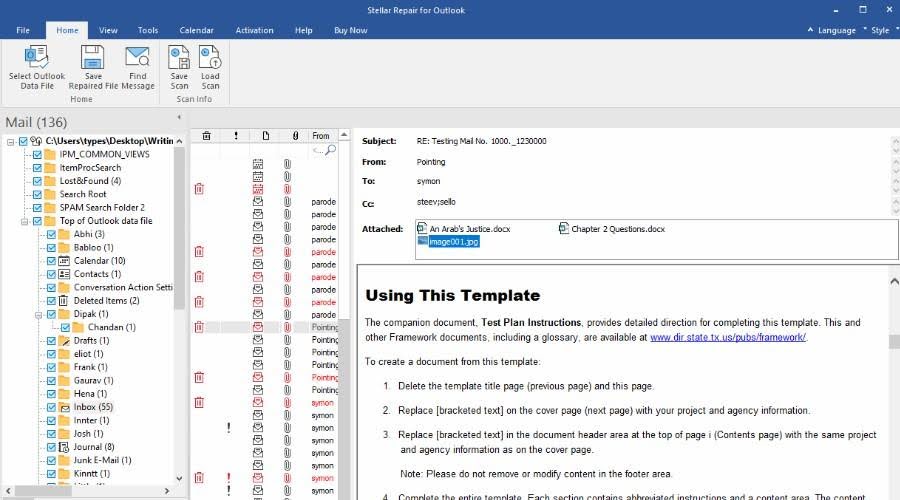Sort by attachment paperclip column header

pos(295,135)
